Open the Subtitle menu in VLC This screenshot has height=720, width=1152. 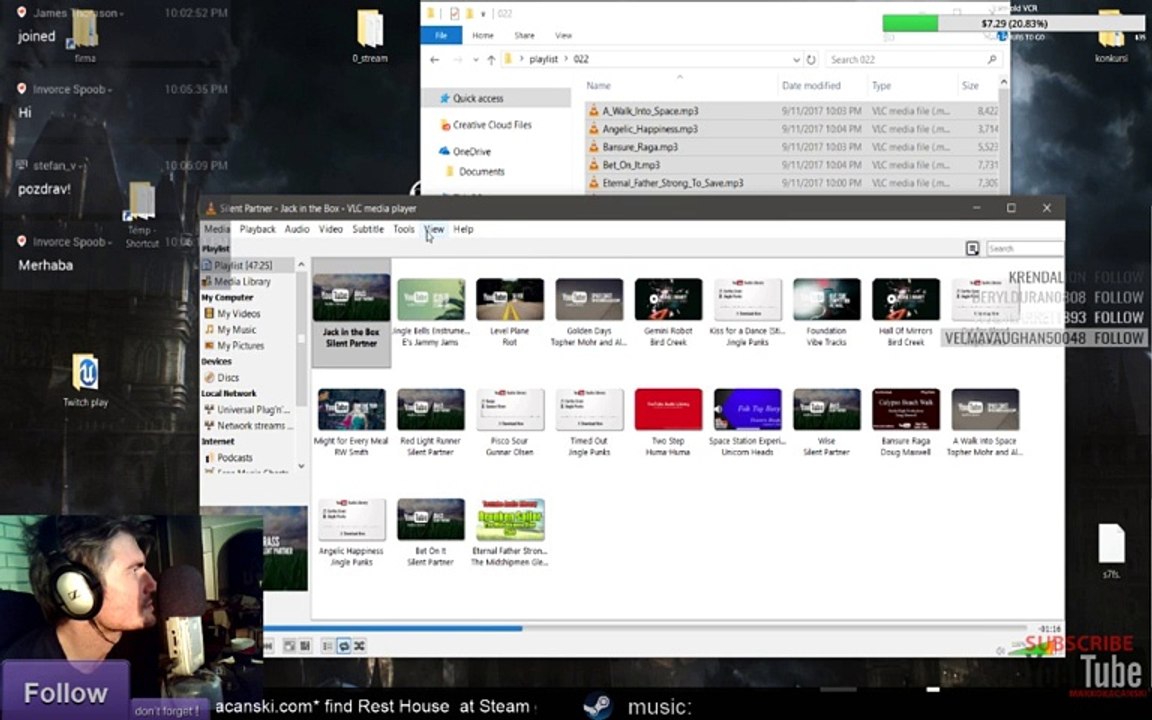pos(368,229)
